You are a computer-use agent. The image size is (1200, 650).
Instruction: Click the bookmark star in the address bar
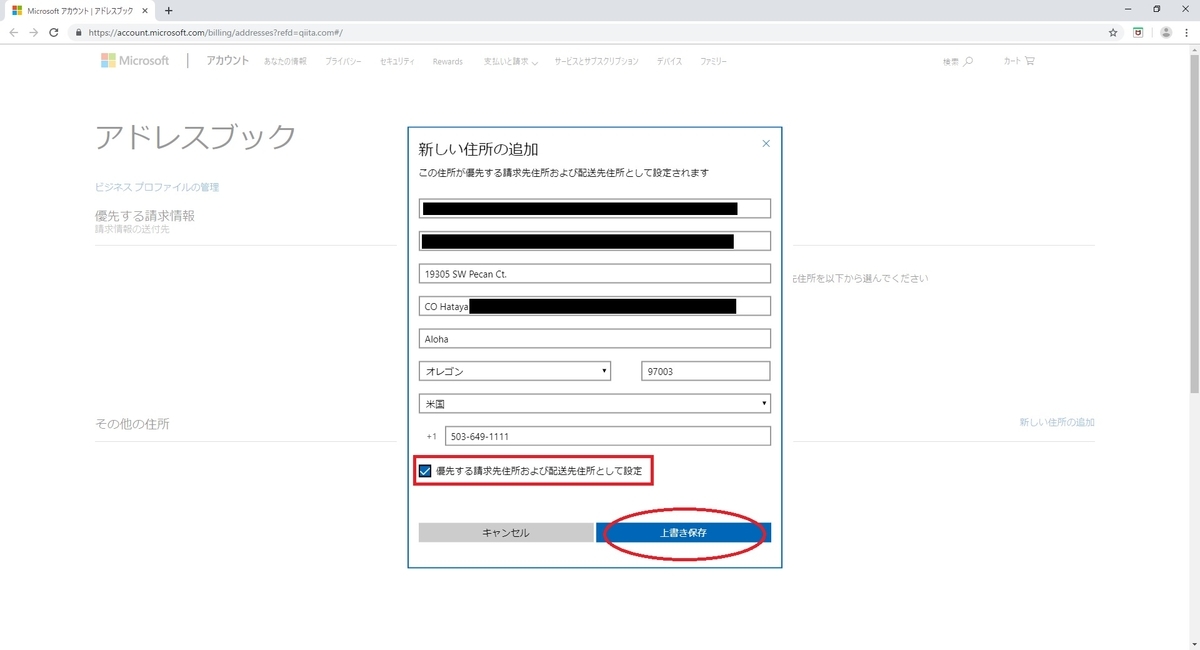1112,32
